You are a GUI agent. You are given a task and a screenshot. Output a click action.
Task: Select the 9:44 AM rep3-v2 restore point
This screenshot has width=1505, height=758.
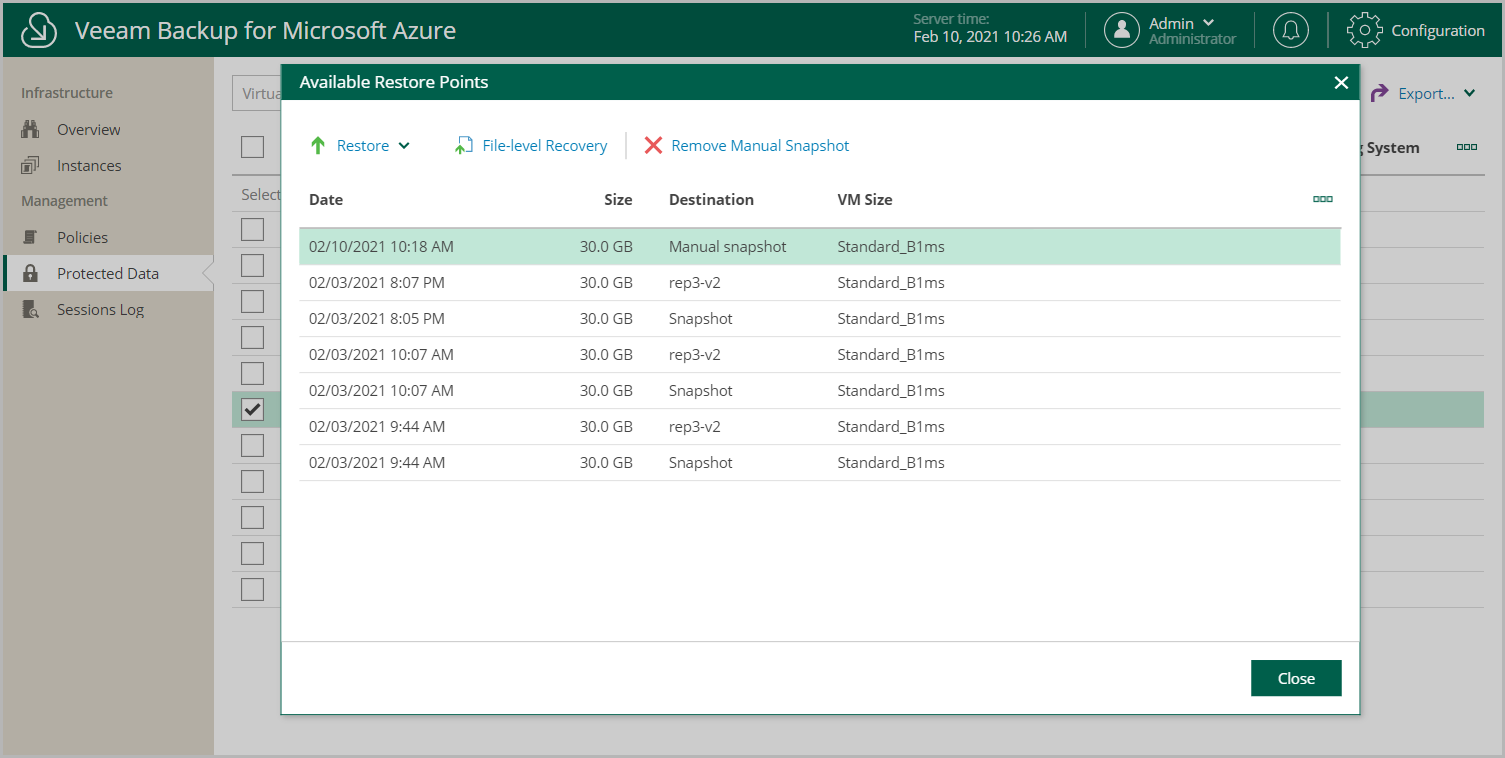coord(820,426)
